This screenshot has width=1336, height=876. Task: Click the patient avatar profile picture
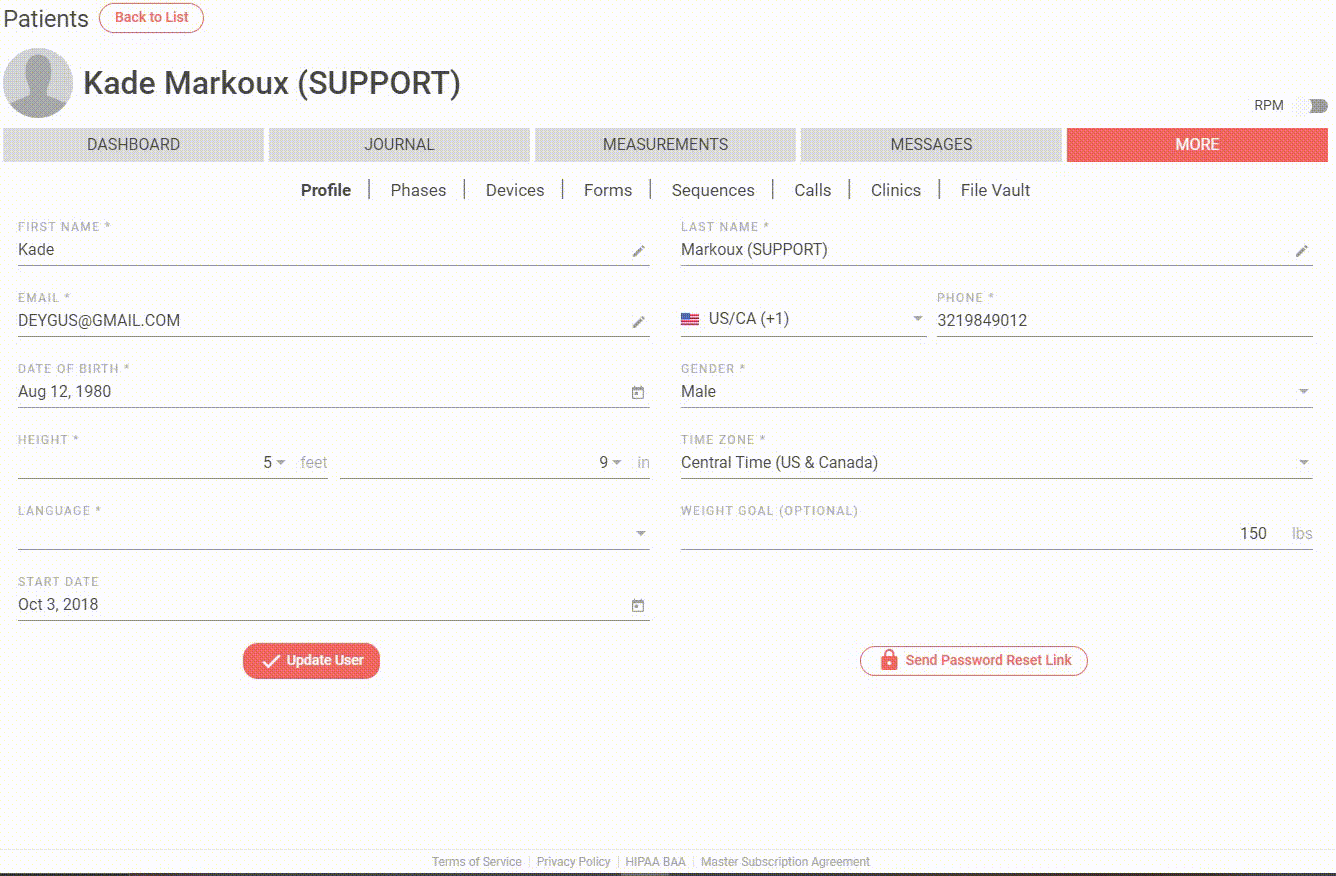click(x=38, y=83)
